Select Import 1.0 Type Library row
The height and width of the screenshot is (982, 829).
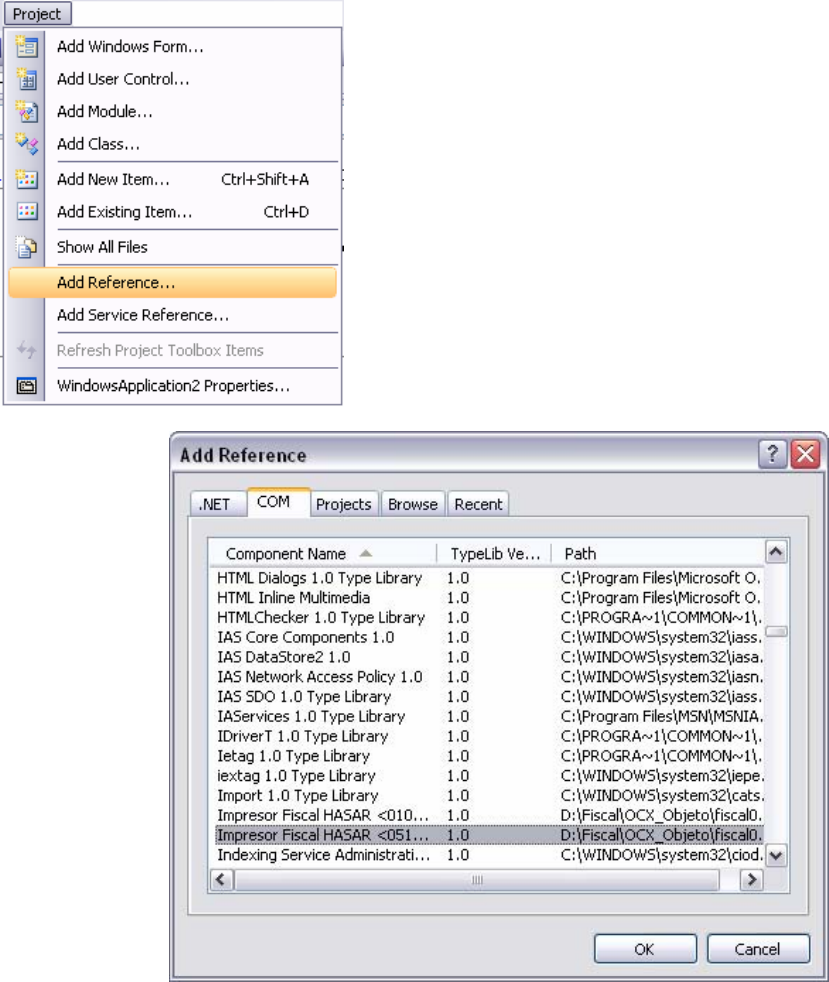(488, 795)
